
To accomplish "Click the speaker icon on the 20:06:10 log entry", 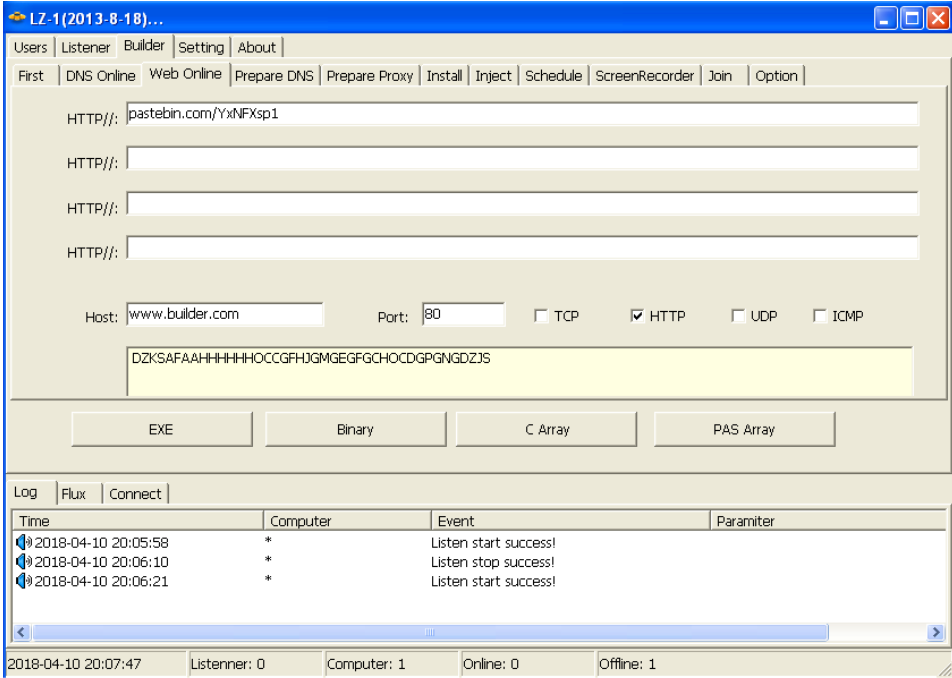I will pyautogui.click(x=24, y=562).
